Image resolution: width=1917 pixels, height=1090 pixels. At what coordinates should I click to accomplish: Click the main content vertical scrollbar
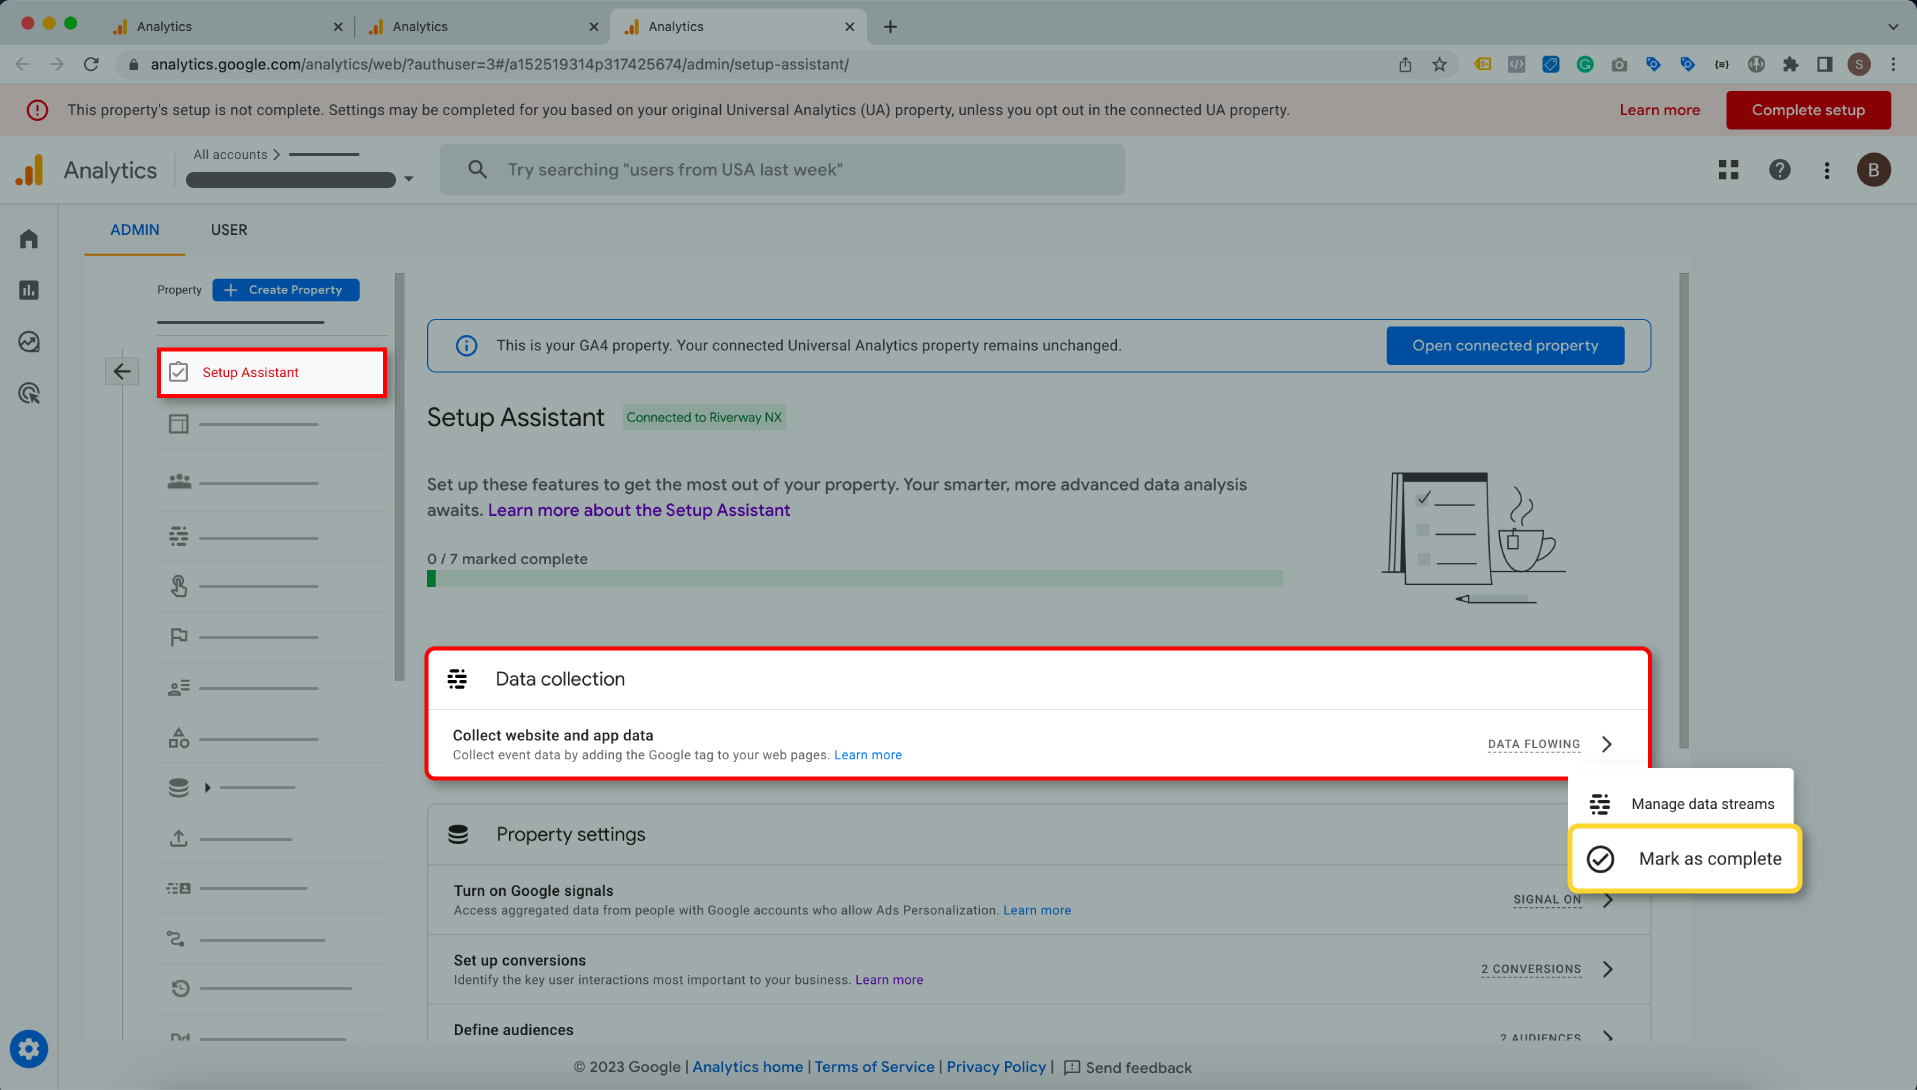(x=1684, y=510)
